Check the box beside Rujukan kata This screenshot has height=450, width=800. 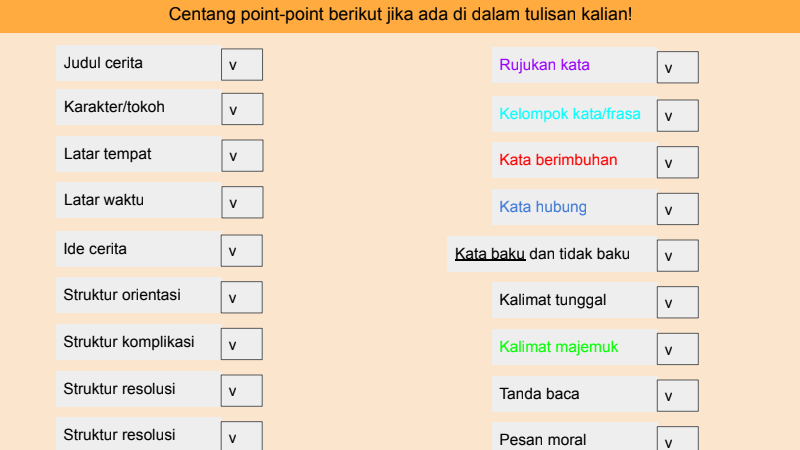[x=677, y=68]
